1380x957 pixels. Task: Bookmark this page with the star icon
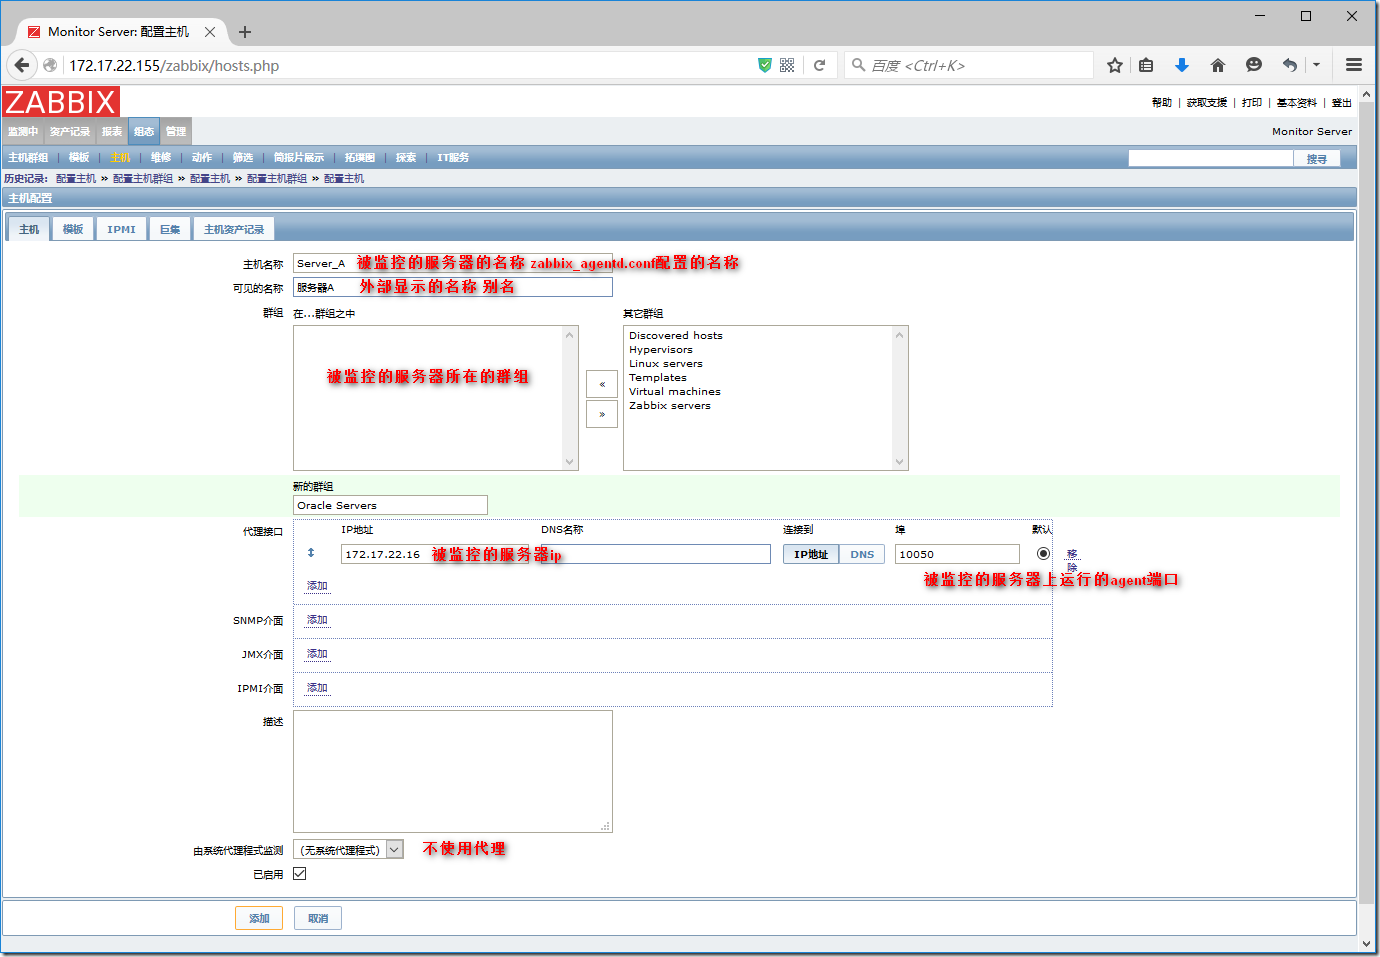1115,65
